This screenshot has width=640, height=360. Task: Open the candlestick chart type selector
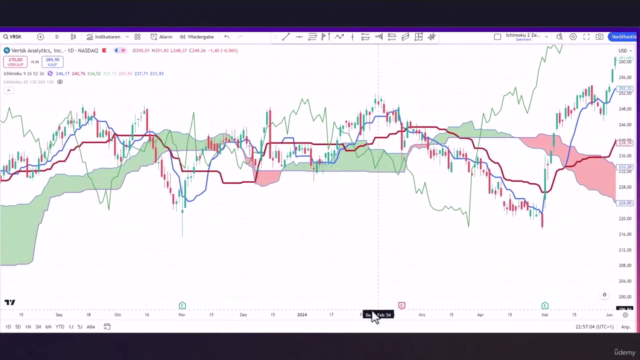(73, 37)
